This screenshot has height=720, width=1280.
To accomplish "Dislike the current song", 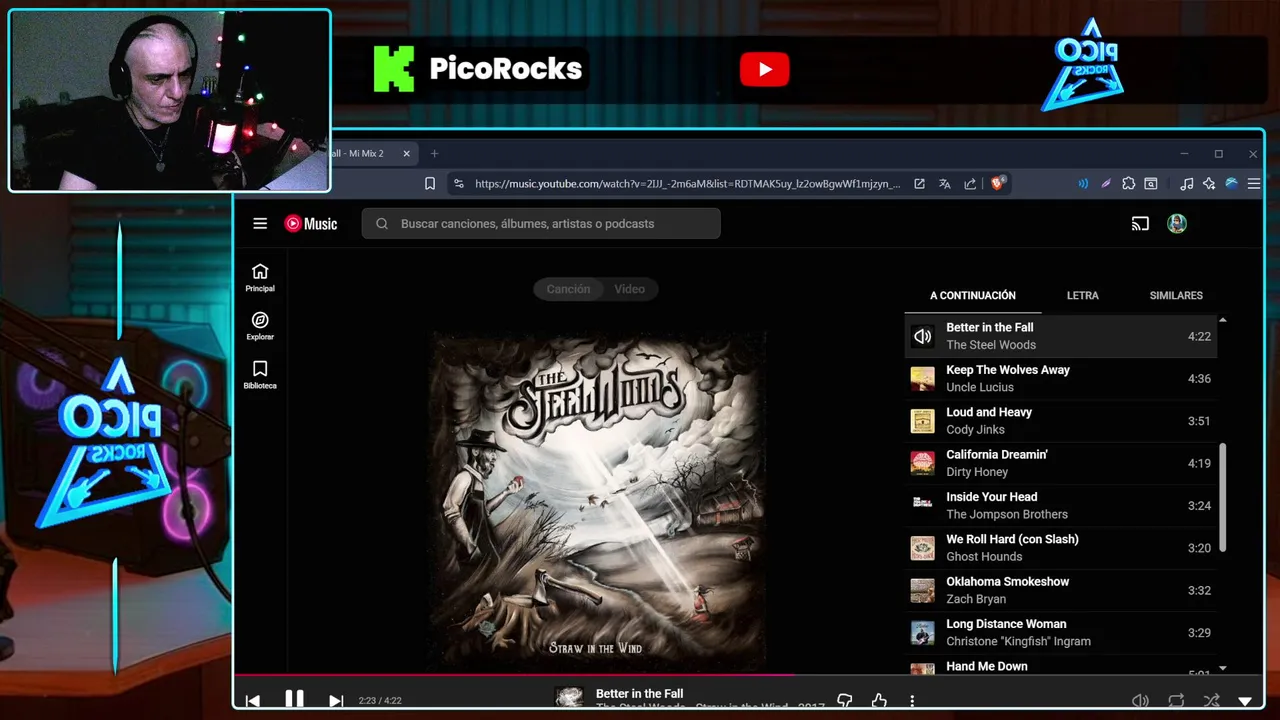I will [x=845, y=701].
